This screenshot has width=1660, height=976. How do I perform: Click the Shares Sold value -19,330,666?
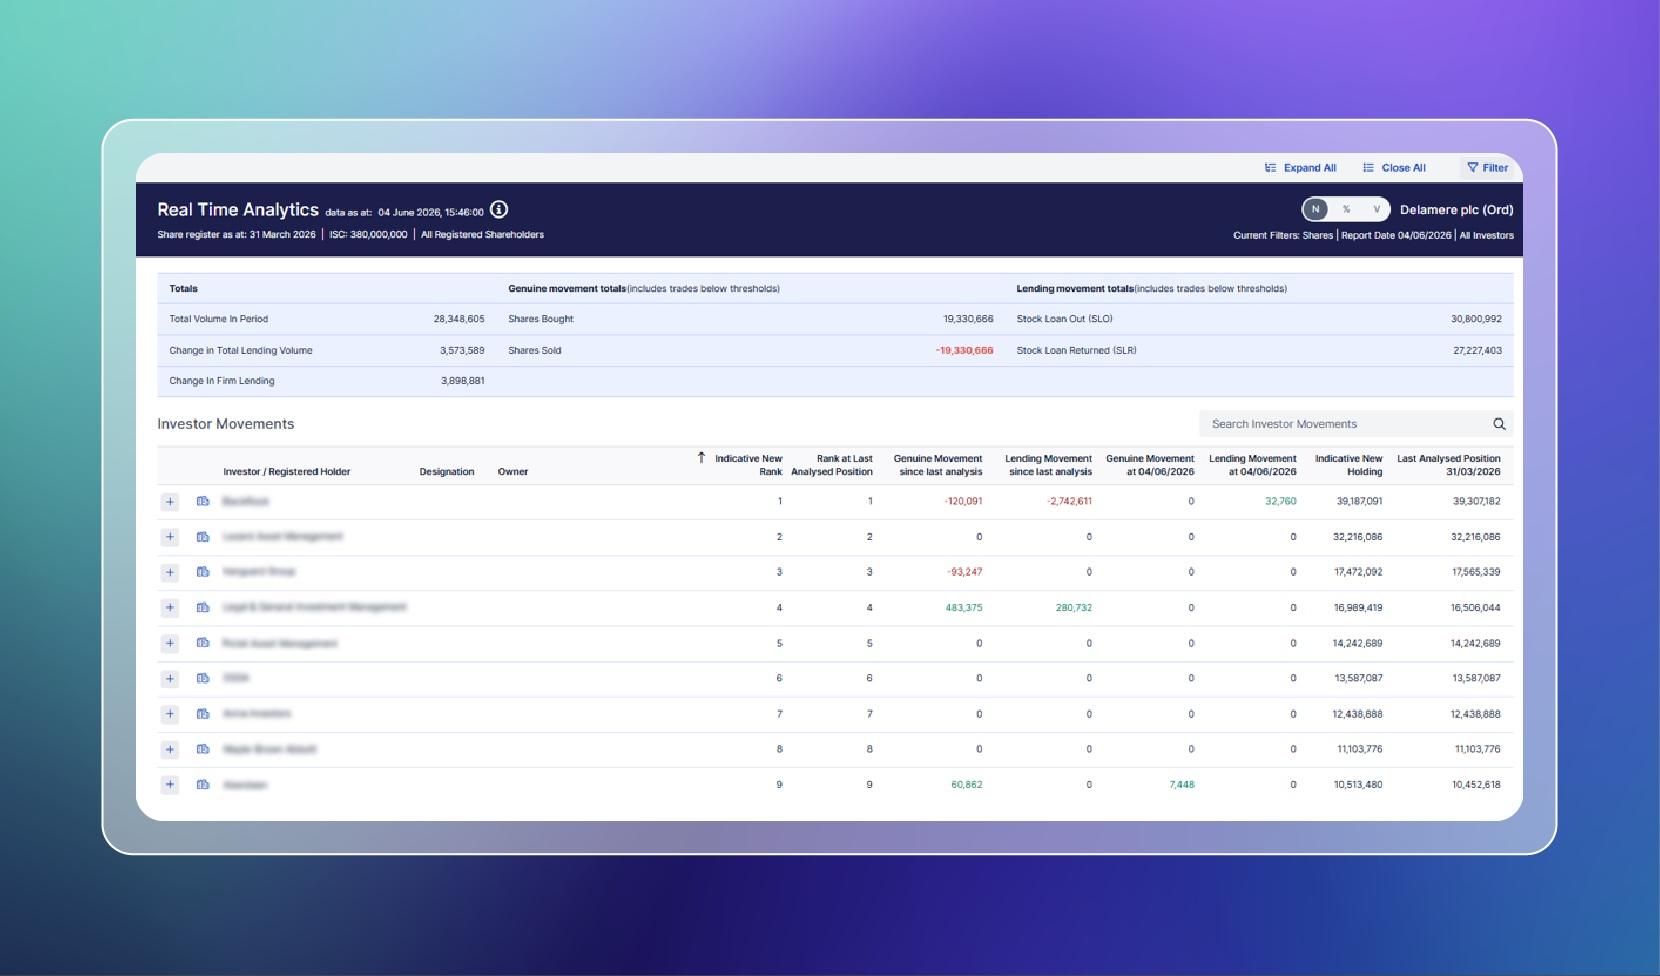point(964,351)
